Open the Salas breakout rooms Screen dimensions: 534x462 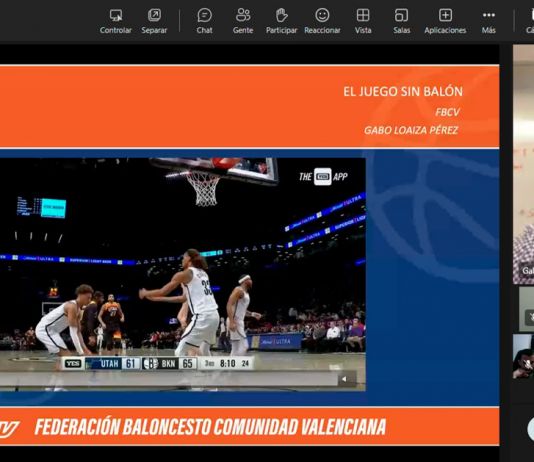tap(402, 21)
